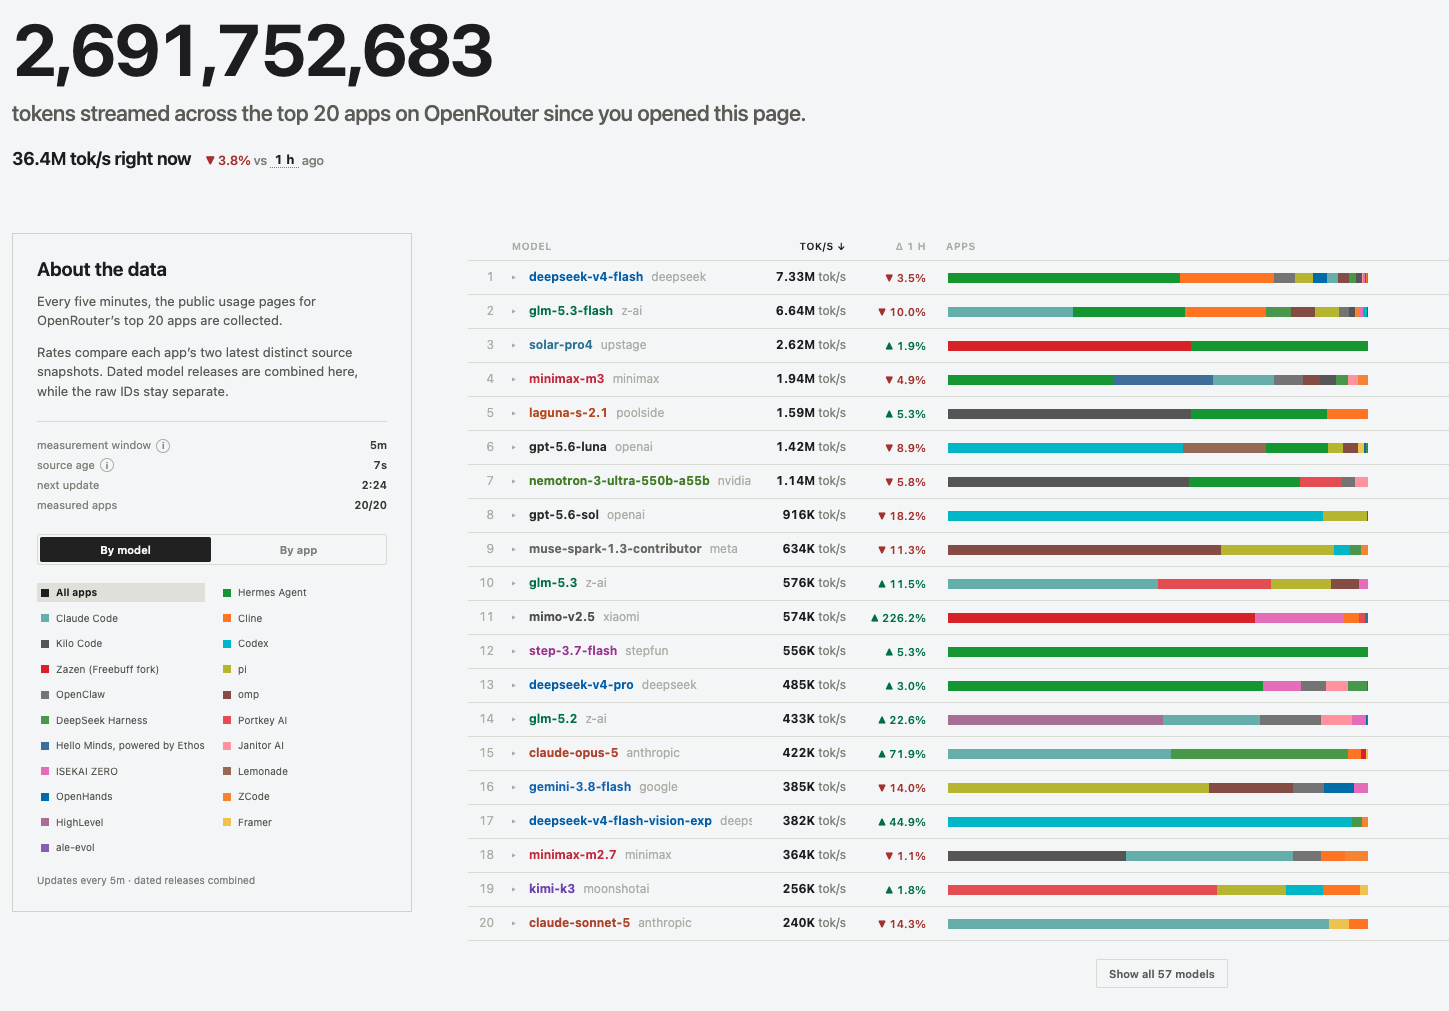
Task: Click the red segment of solar-pro4 bar
Action: [1069, 346]
